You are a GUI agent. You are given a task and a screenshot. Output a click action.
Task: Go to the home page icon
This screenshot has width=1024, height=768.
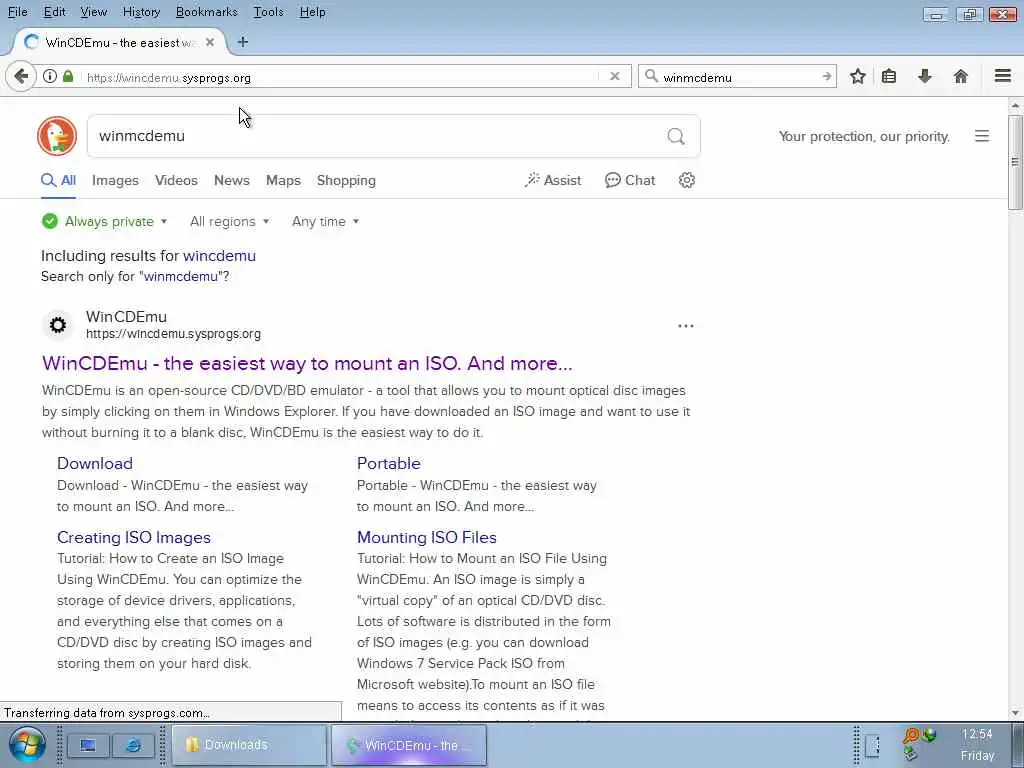pyautogui.click(x=960, y=76)
